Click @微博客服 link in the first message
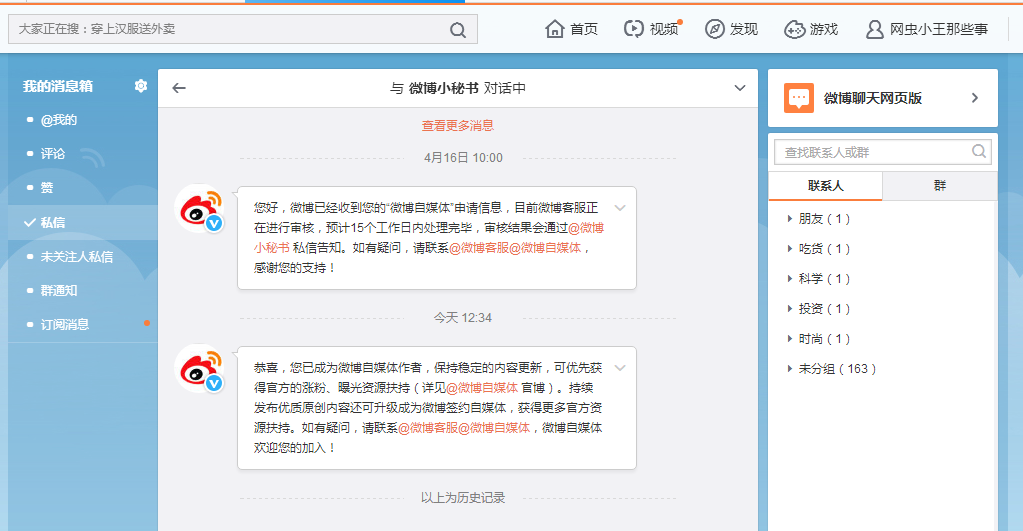Viewport: 1023px width, 531px height. 479,248
